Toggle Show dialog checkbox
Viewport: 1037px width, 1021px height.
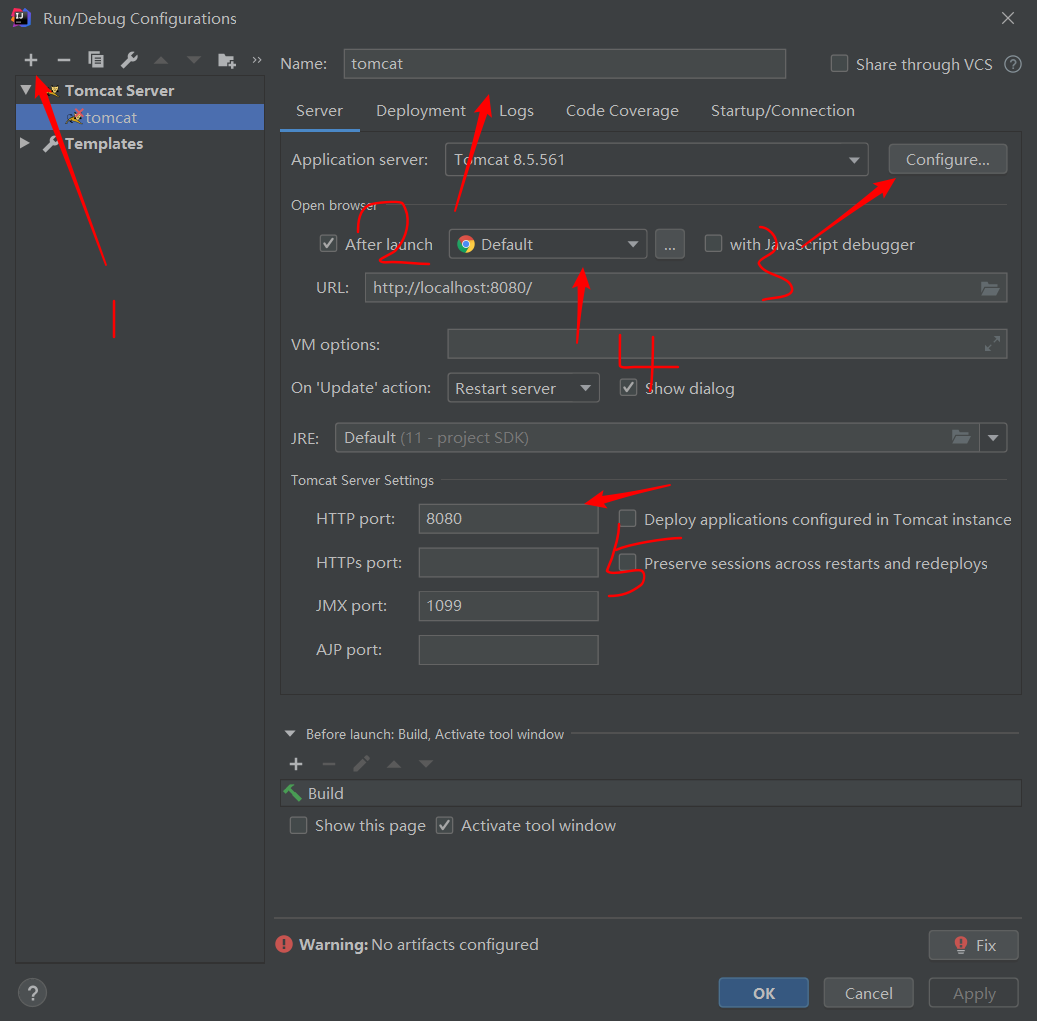click(628, 388)
